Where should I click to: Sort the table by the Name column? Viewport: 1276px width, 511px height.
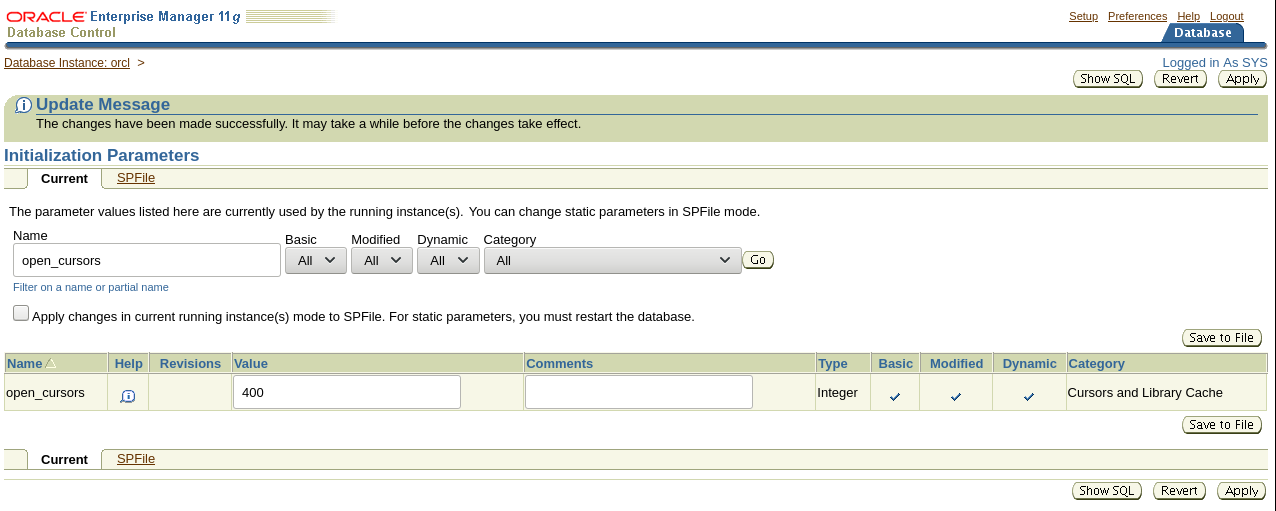point(50,364)
